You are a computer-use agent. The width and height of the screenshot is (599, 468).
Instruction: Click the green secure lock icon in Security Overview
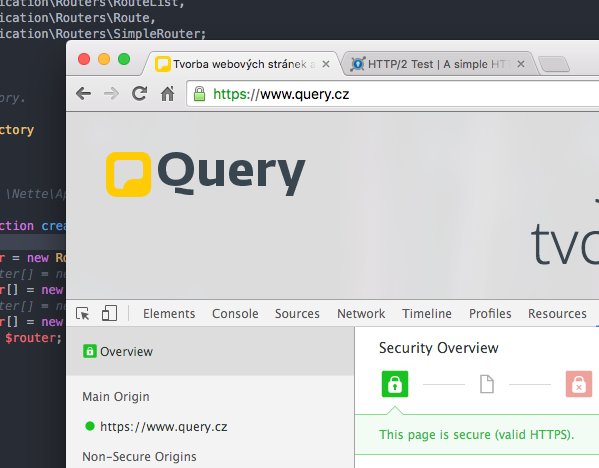point(395,384)
